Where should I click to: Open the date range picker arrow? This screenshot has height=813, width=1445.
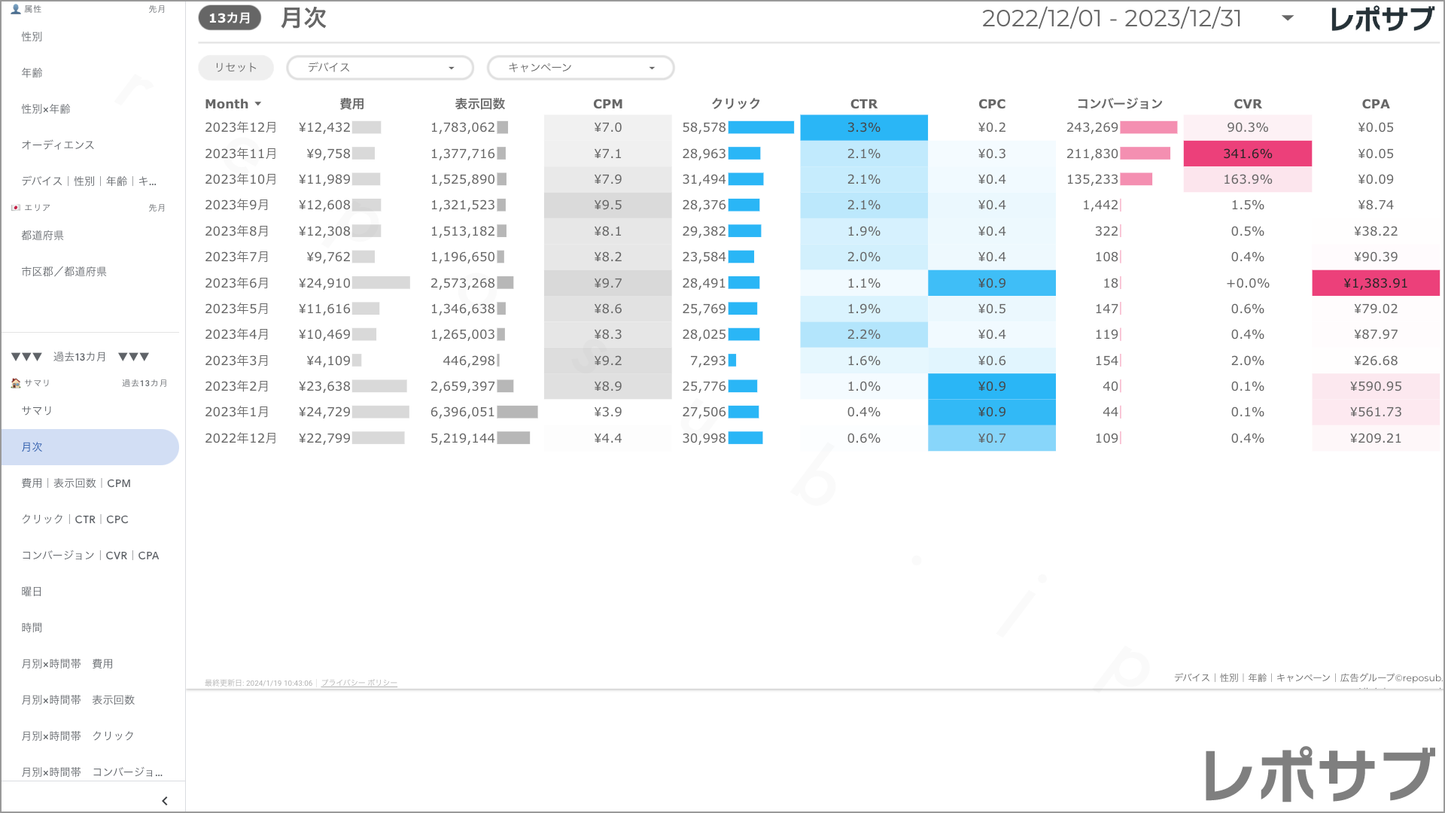click(x=1287, y=18)
